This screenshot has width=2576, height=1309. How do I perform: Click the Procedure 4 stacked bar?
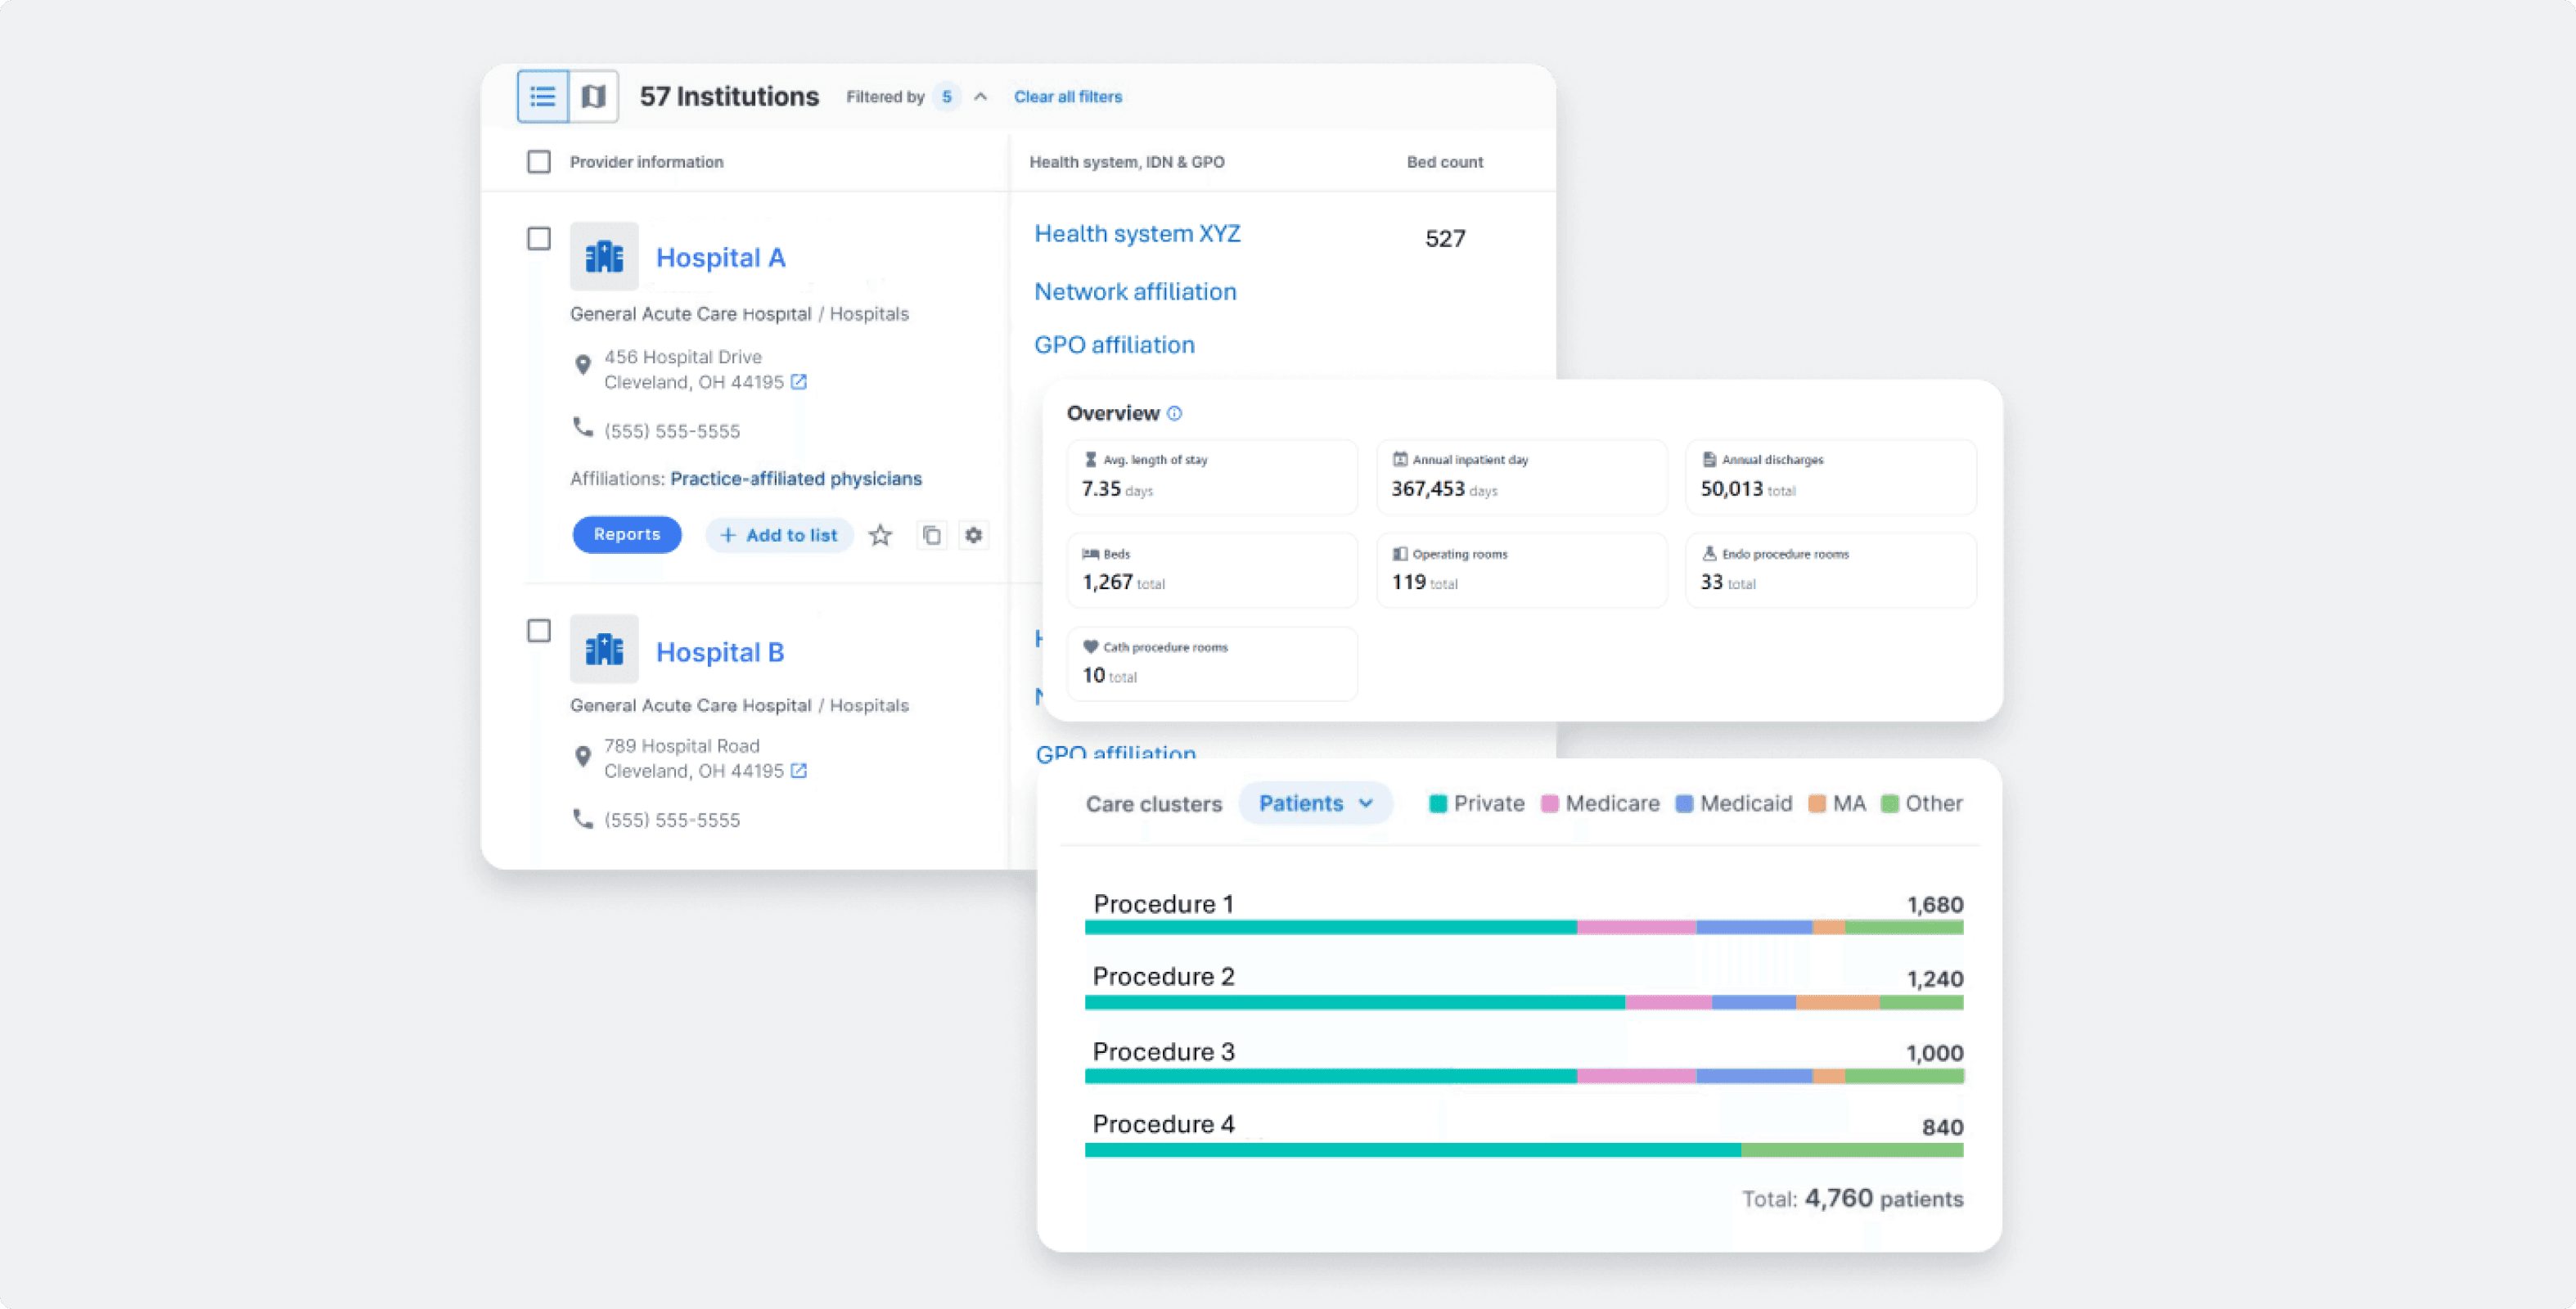1524,1150
